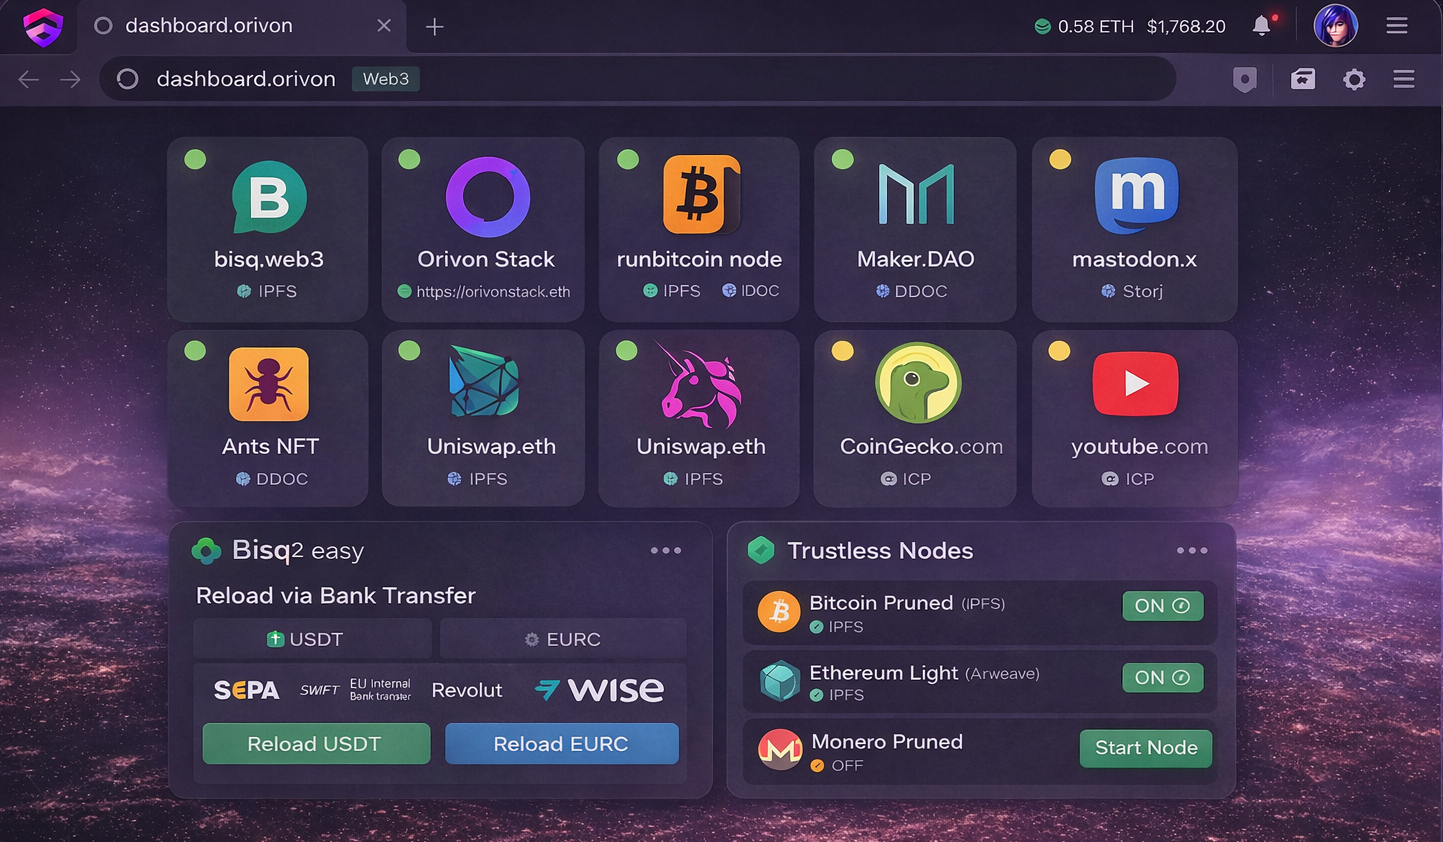Toggle the Ethereum Light node ON switch
The height and width of the screenshot is (842, 1443).
point(1162,678)
